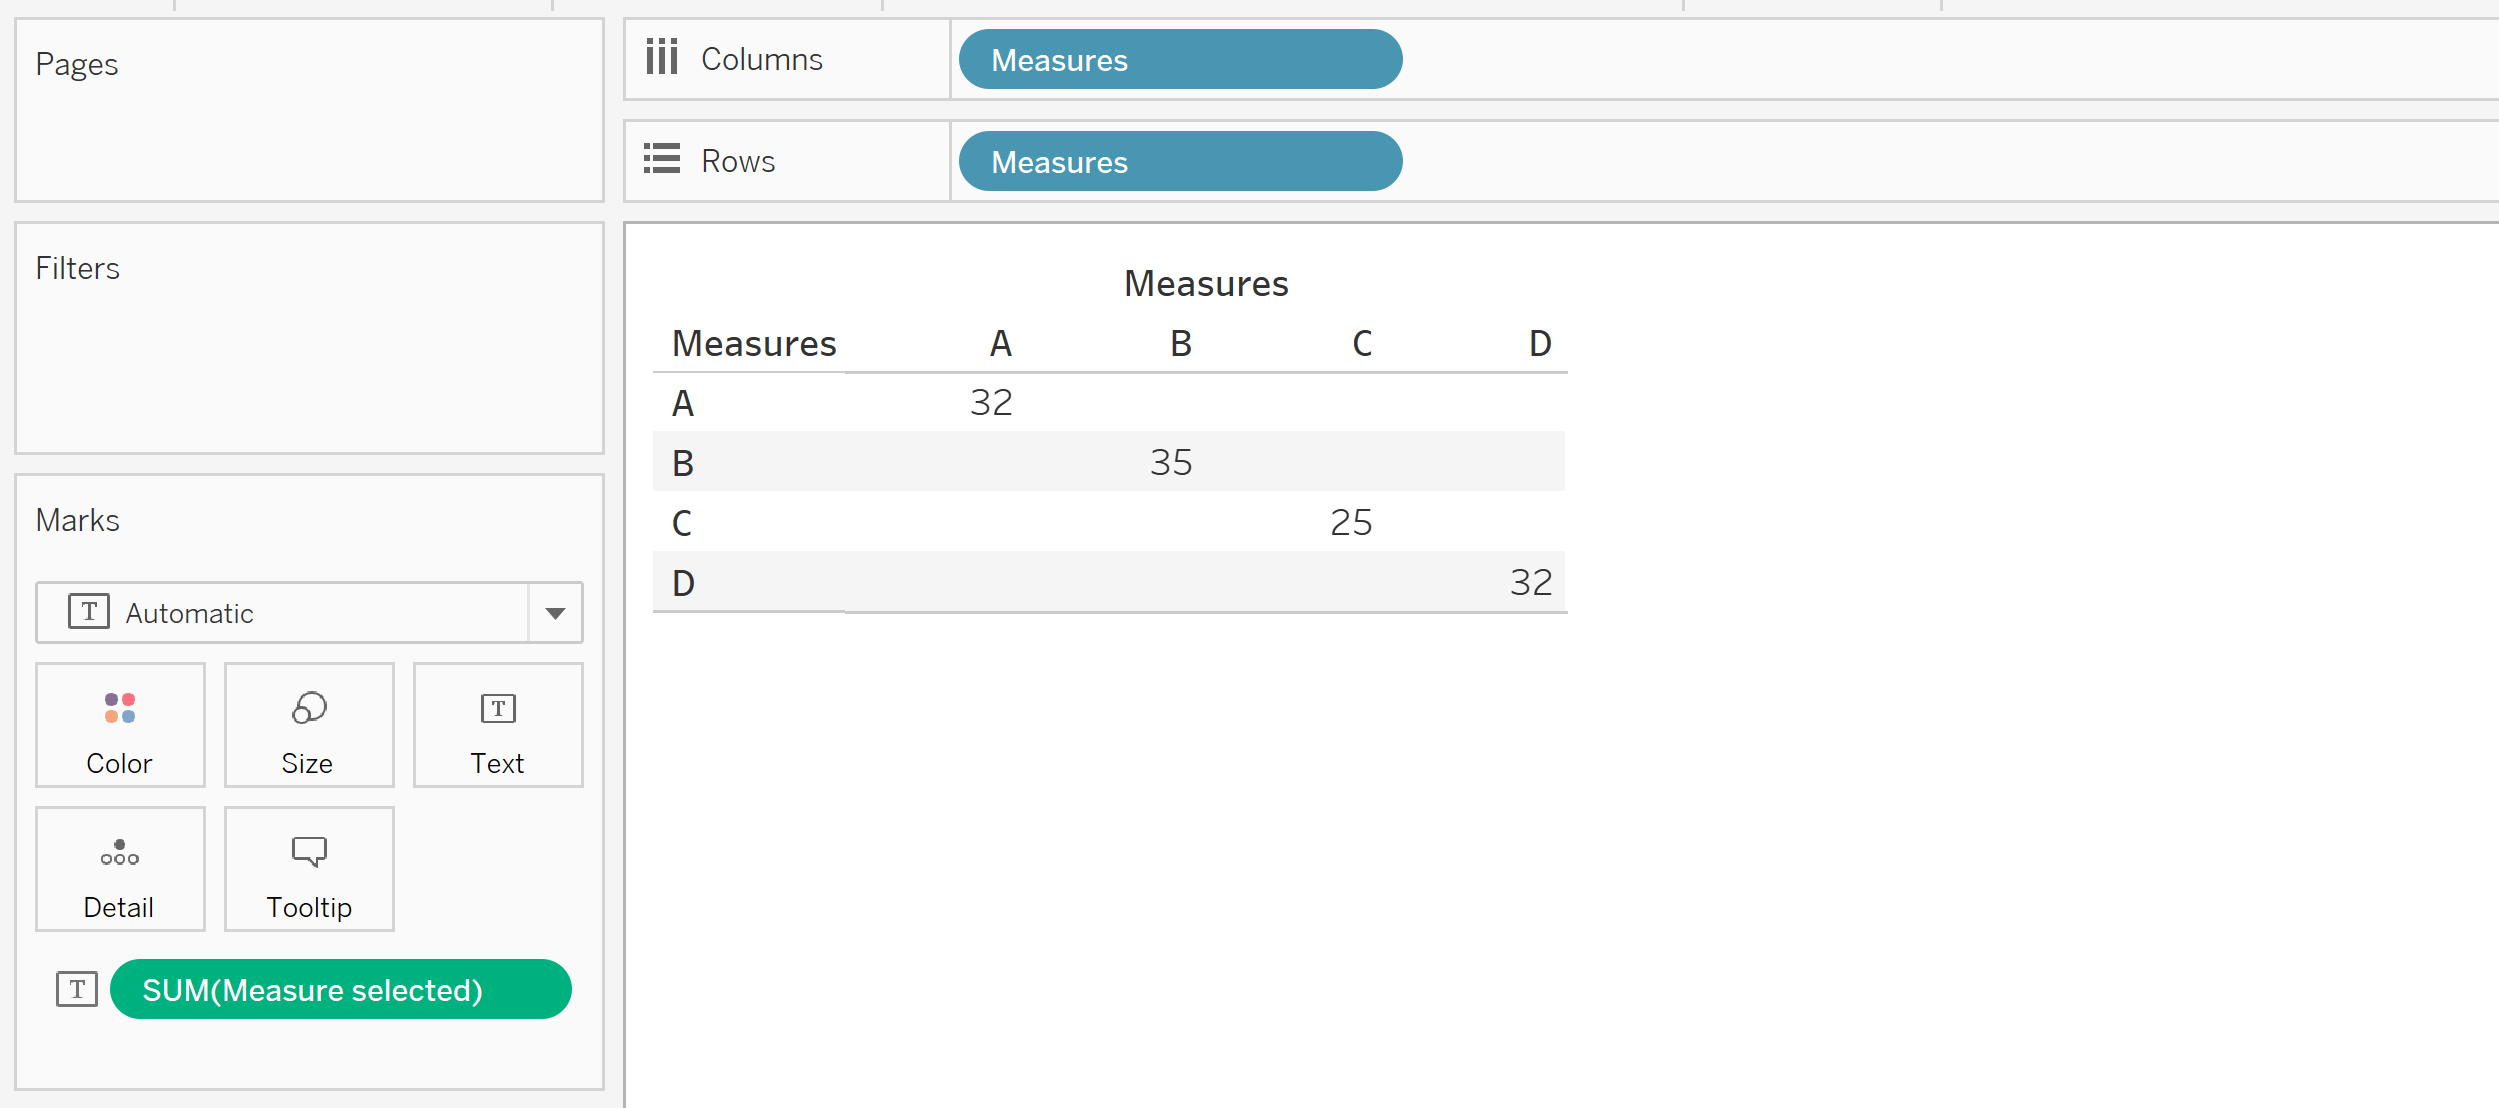Viewport: 2499px width, 1108px height.
Task: Click the SUM(Measure selected) green pill
Action: tap(340, 989)
